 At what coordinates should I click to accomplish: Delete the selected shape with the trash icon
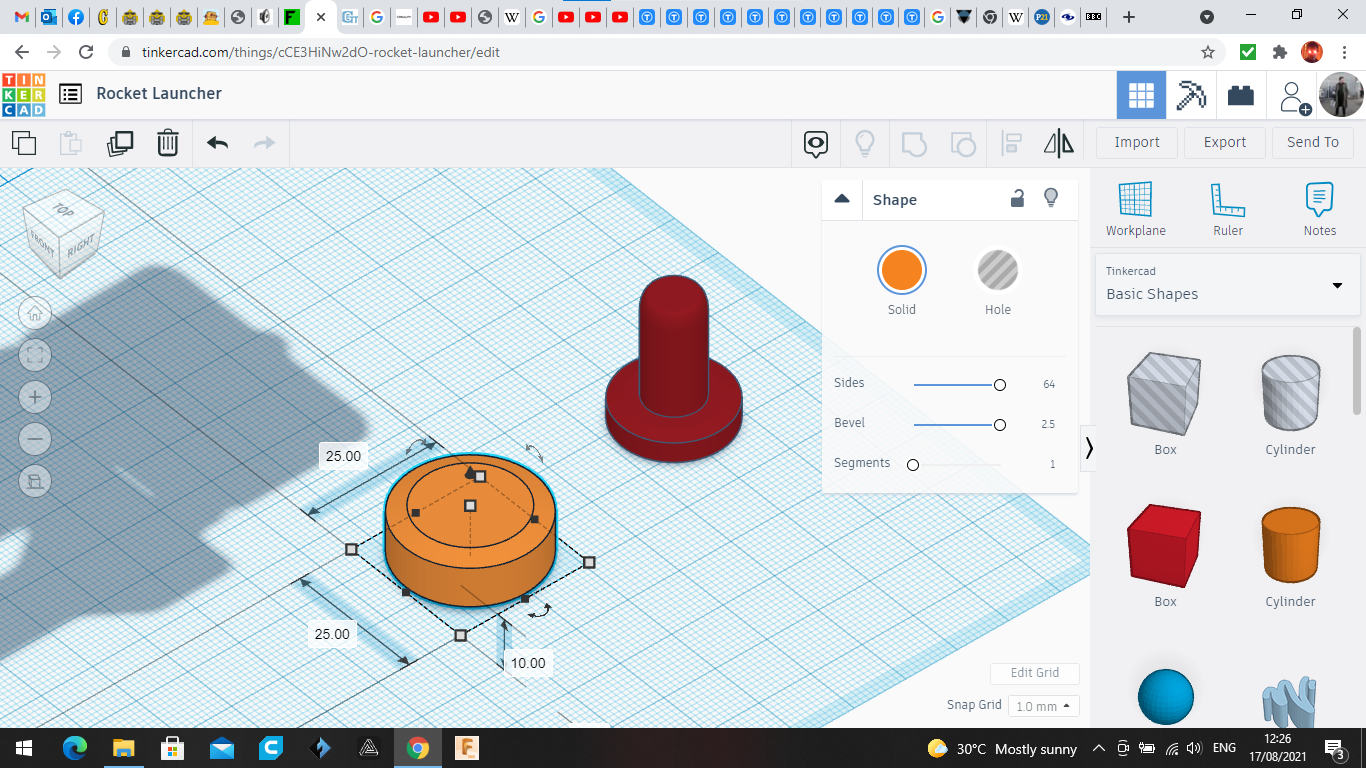pyautogui.click(x=168, y=143)
